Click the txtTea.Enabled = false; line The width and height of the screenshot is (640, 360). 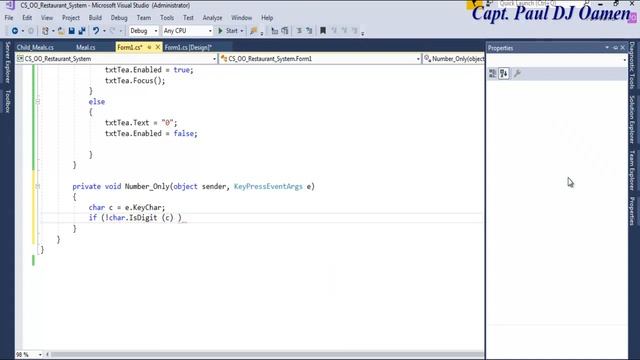(151, 133)
